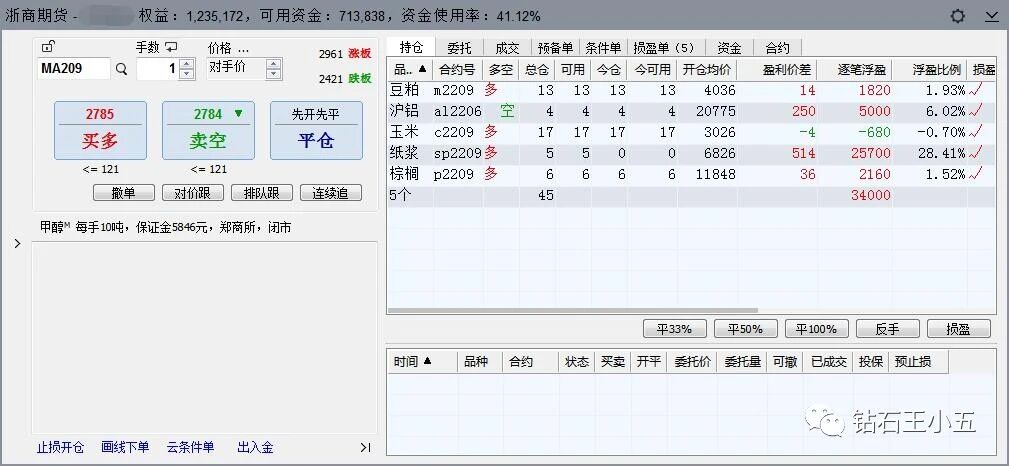Screen dimensions: 1009x466
Task: Click the 对手价 price field
Action: click(x=236, y=68)
